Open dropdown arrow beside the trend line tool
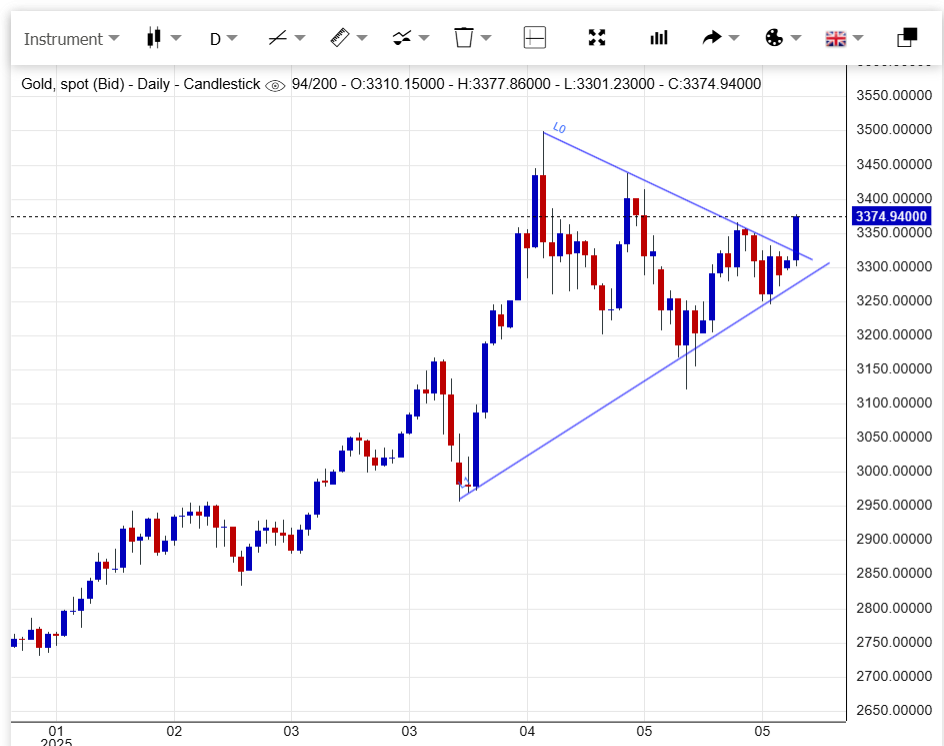The width and height of the screenshot is (944, 746). 301,39
